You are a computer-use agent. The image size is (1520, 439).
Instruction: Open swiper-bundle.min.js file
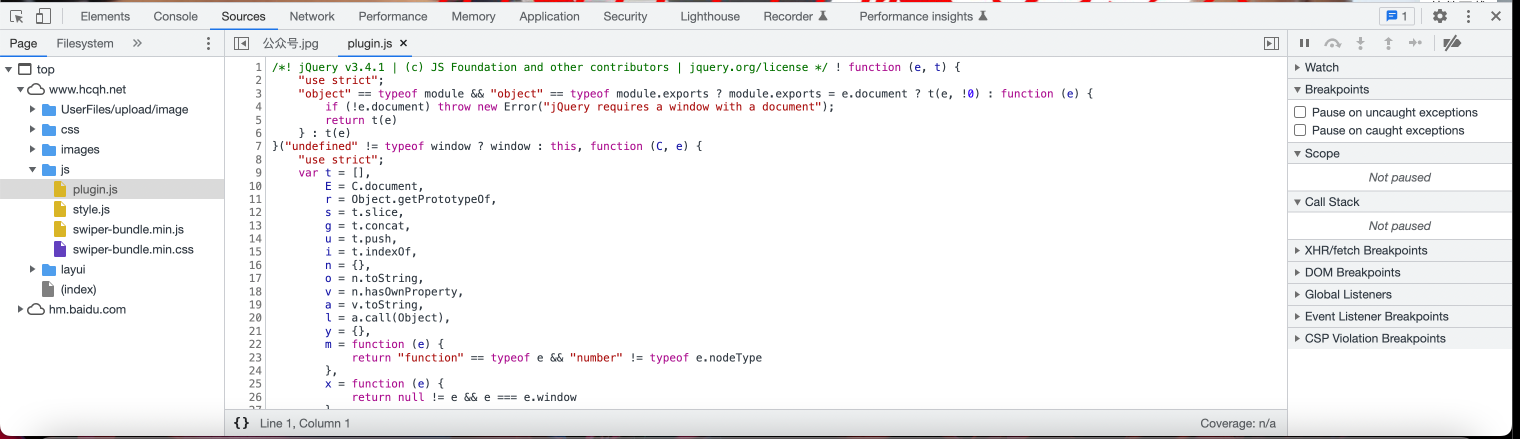coord(128,229)
